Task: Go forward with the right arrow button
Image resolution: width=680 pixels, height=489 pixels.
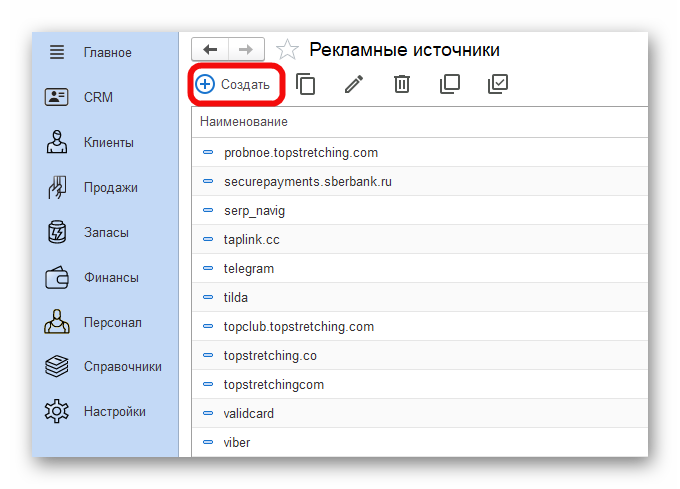Action: pos(246,49)
